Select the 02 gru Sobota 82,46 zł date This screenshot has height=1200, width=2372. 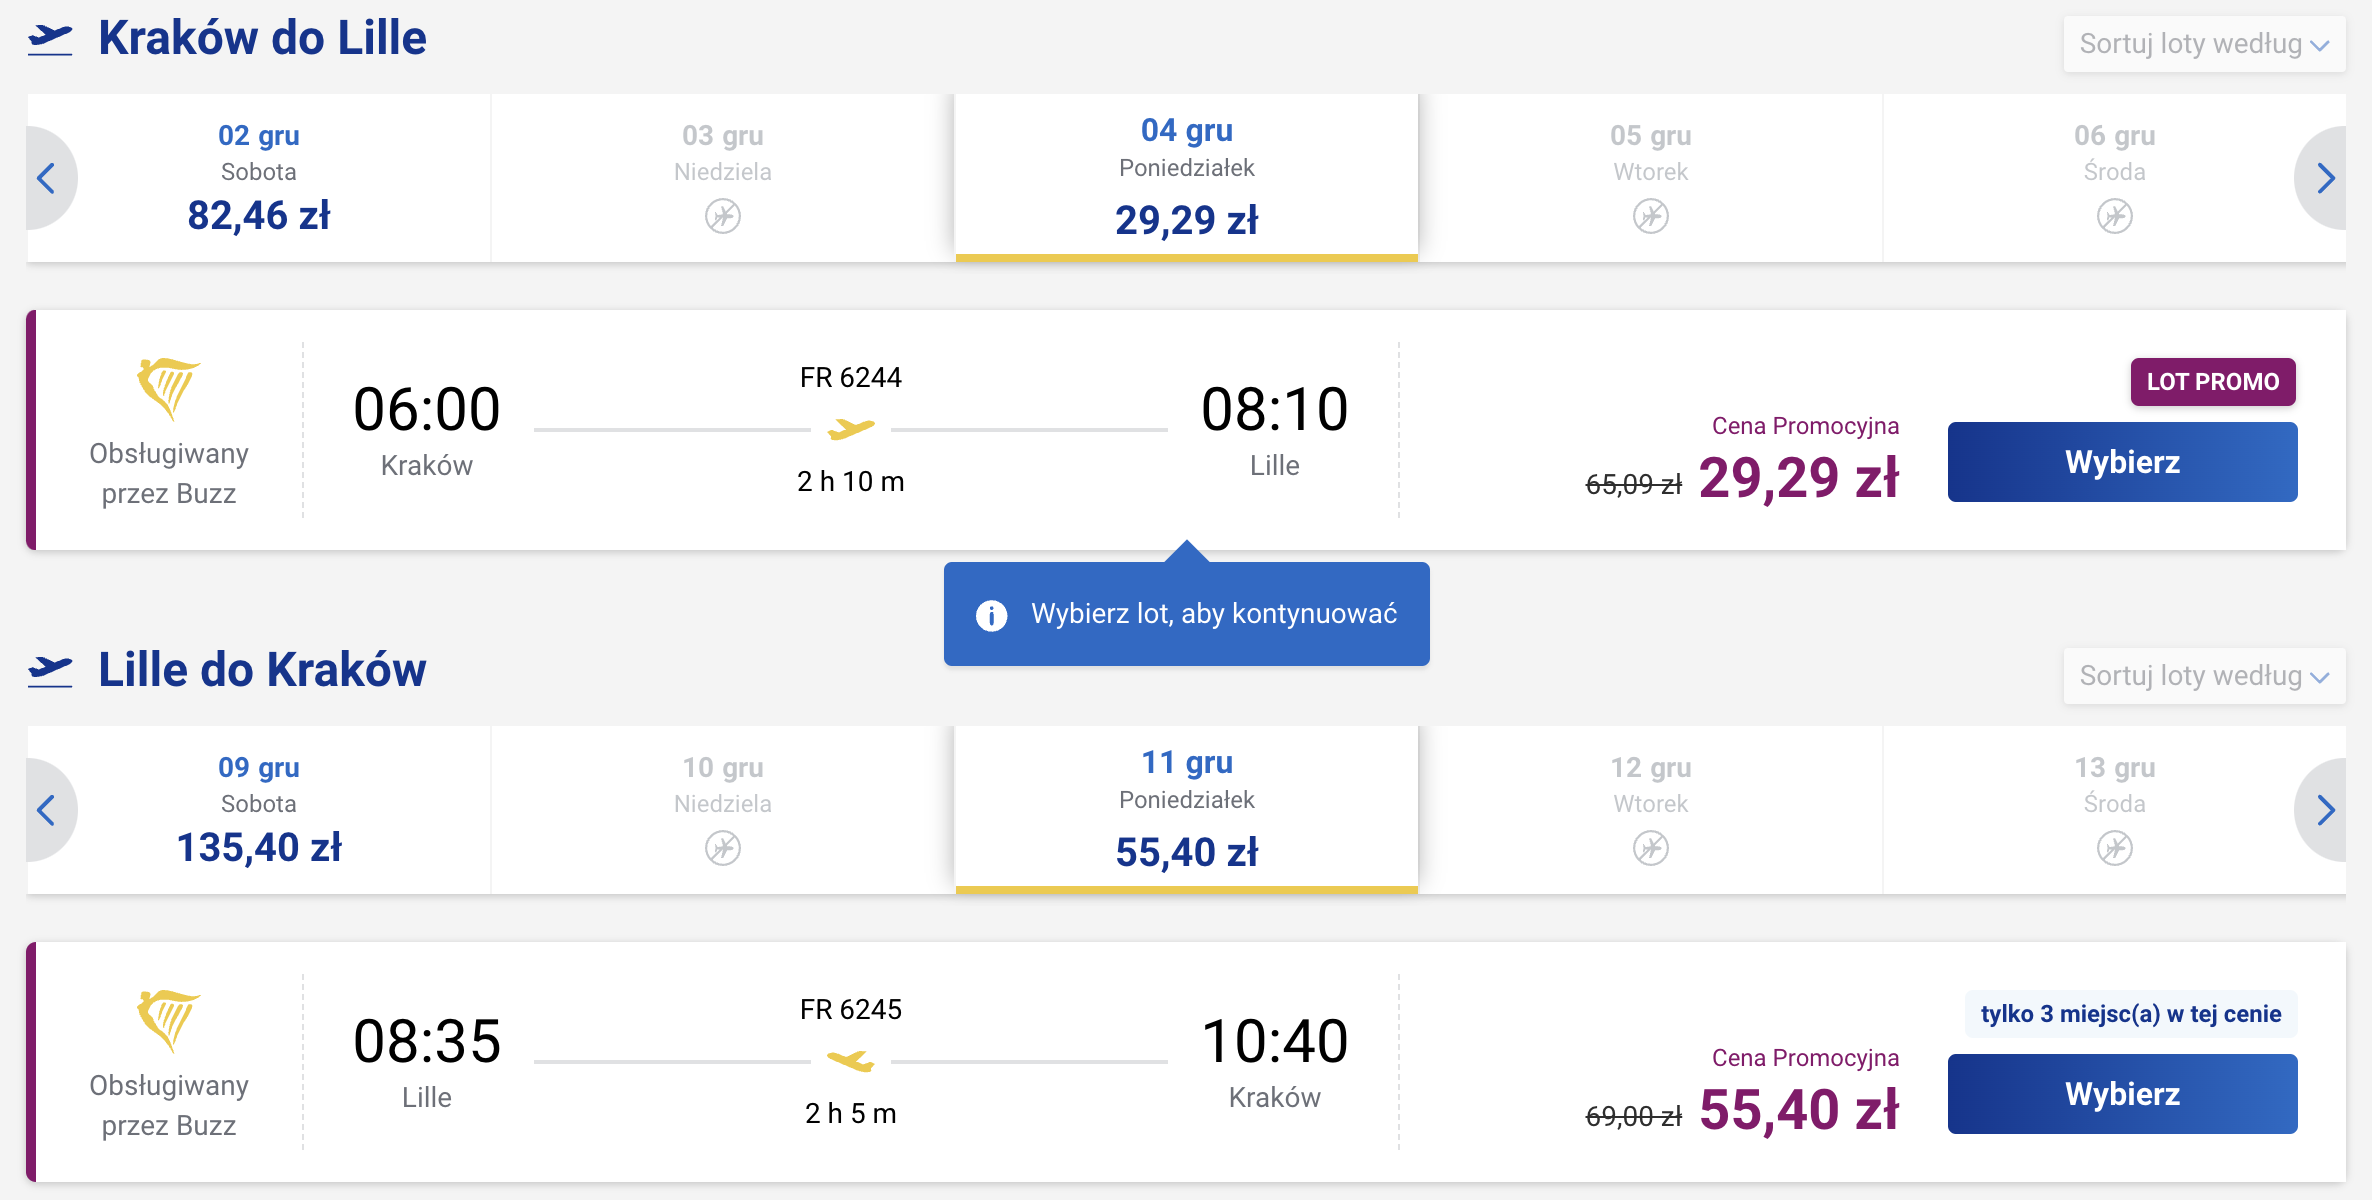tap(259, 178)
